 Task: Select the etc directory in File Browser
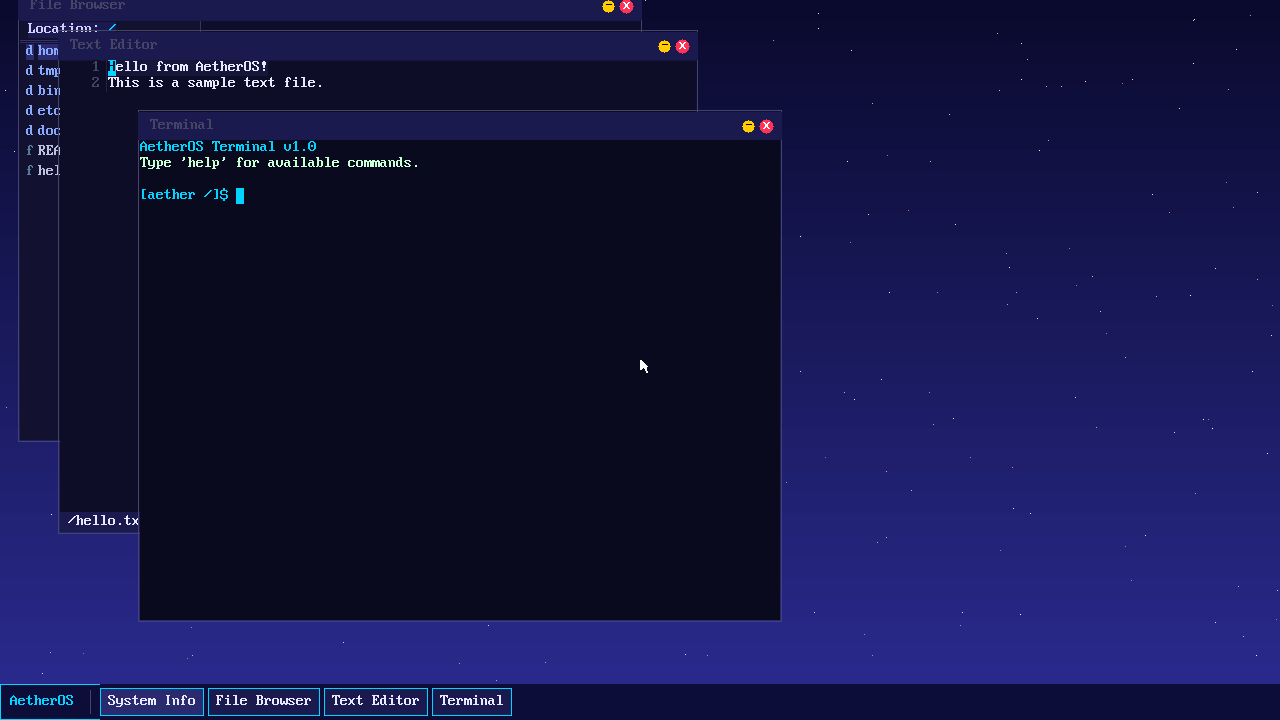40,111
